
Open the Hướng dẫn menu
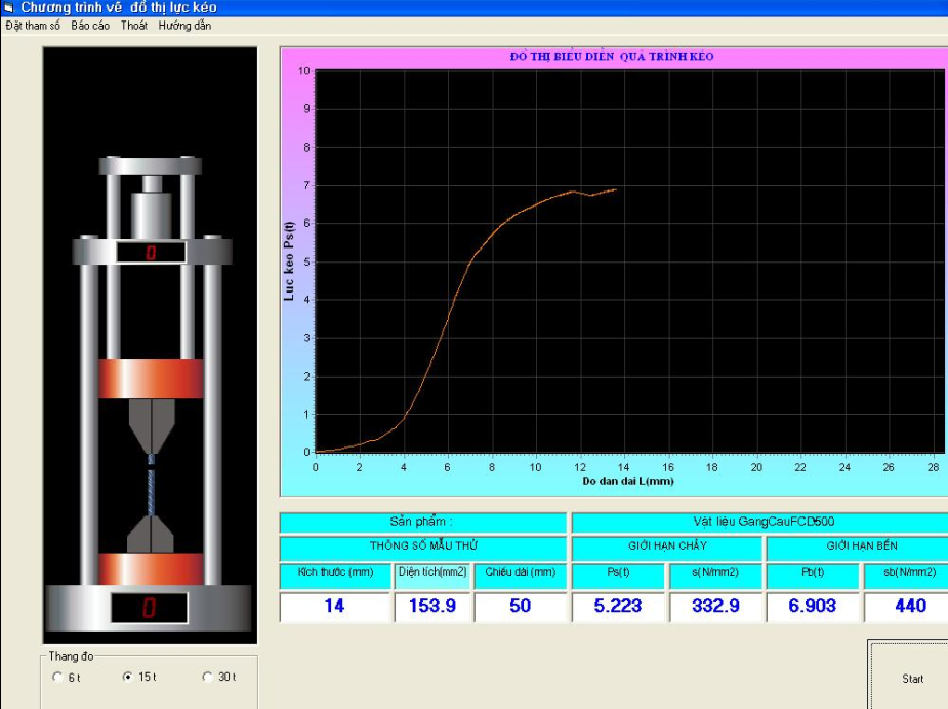pyautogui.click(x=185, y=25)
